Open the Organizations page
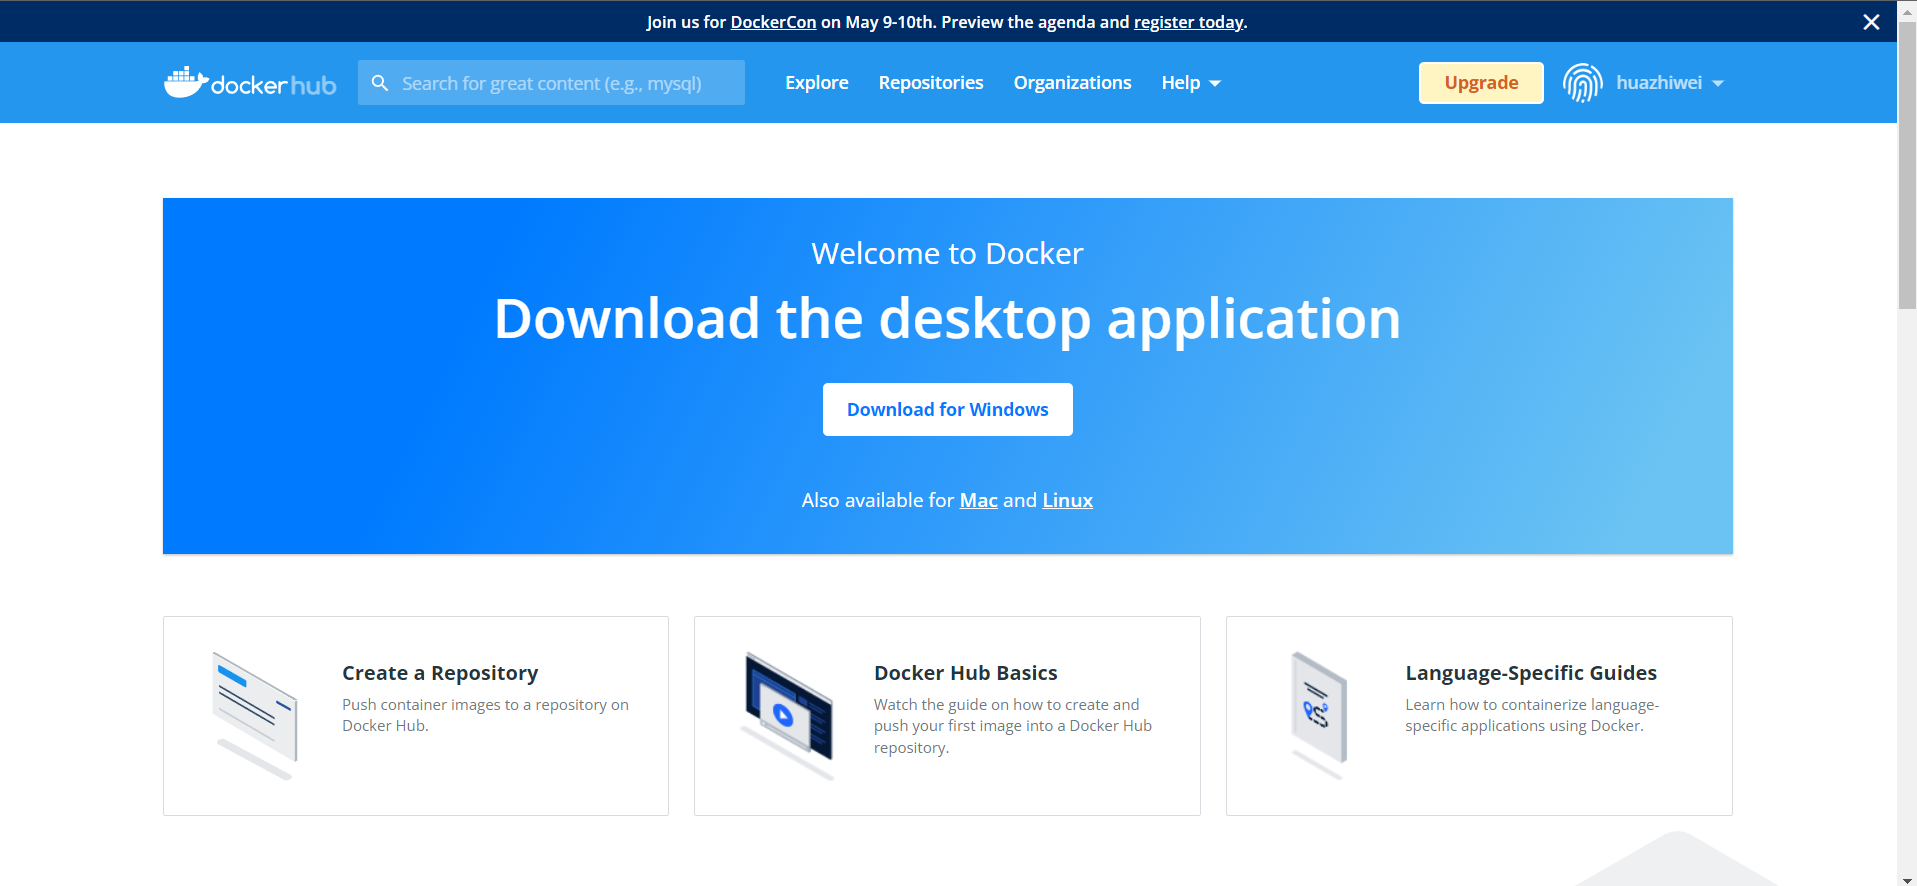The image size is (1917, 886). click(x=1072, y=83)
